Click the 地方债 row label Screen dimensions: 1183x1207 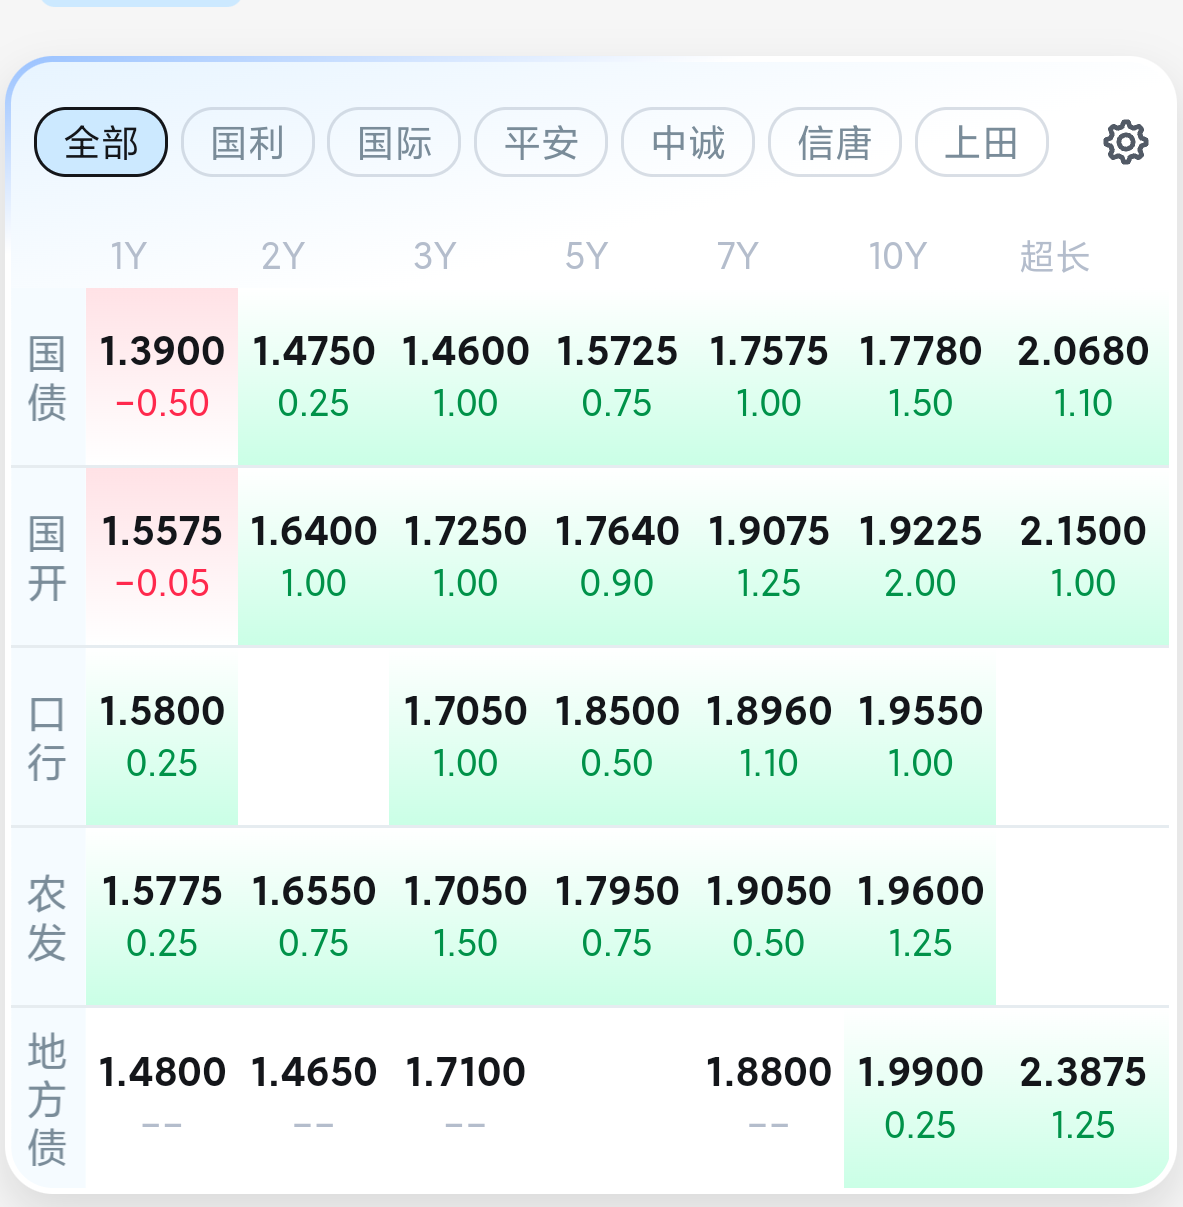(47, 1099)
